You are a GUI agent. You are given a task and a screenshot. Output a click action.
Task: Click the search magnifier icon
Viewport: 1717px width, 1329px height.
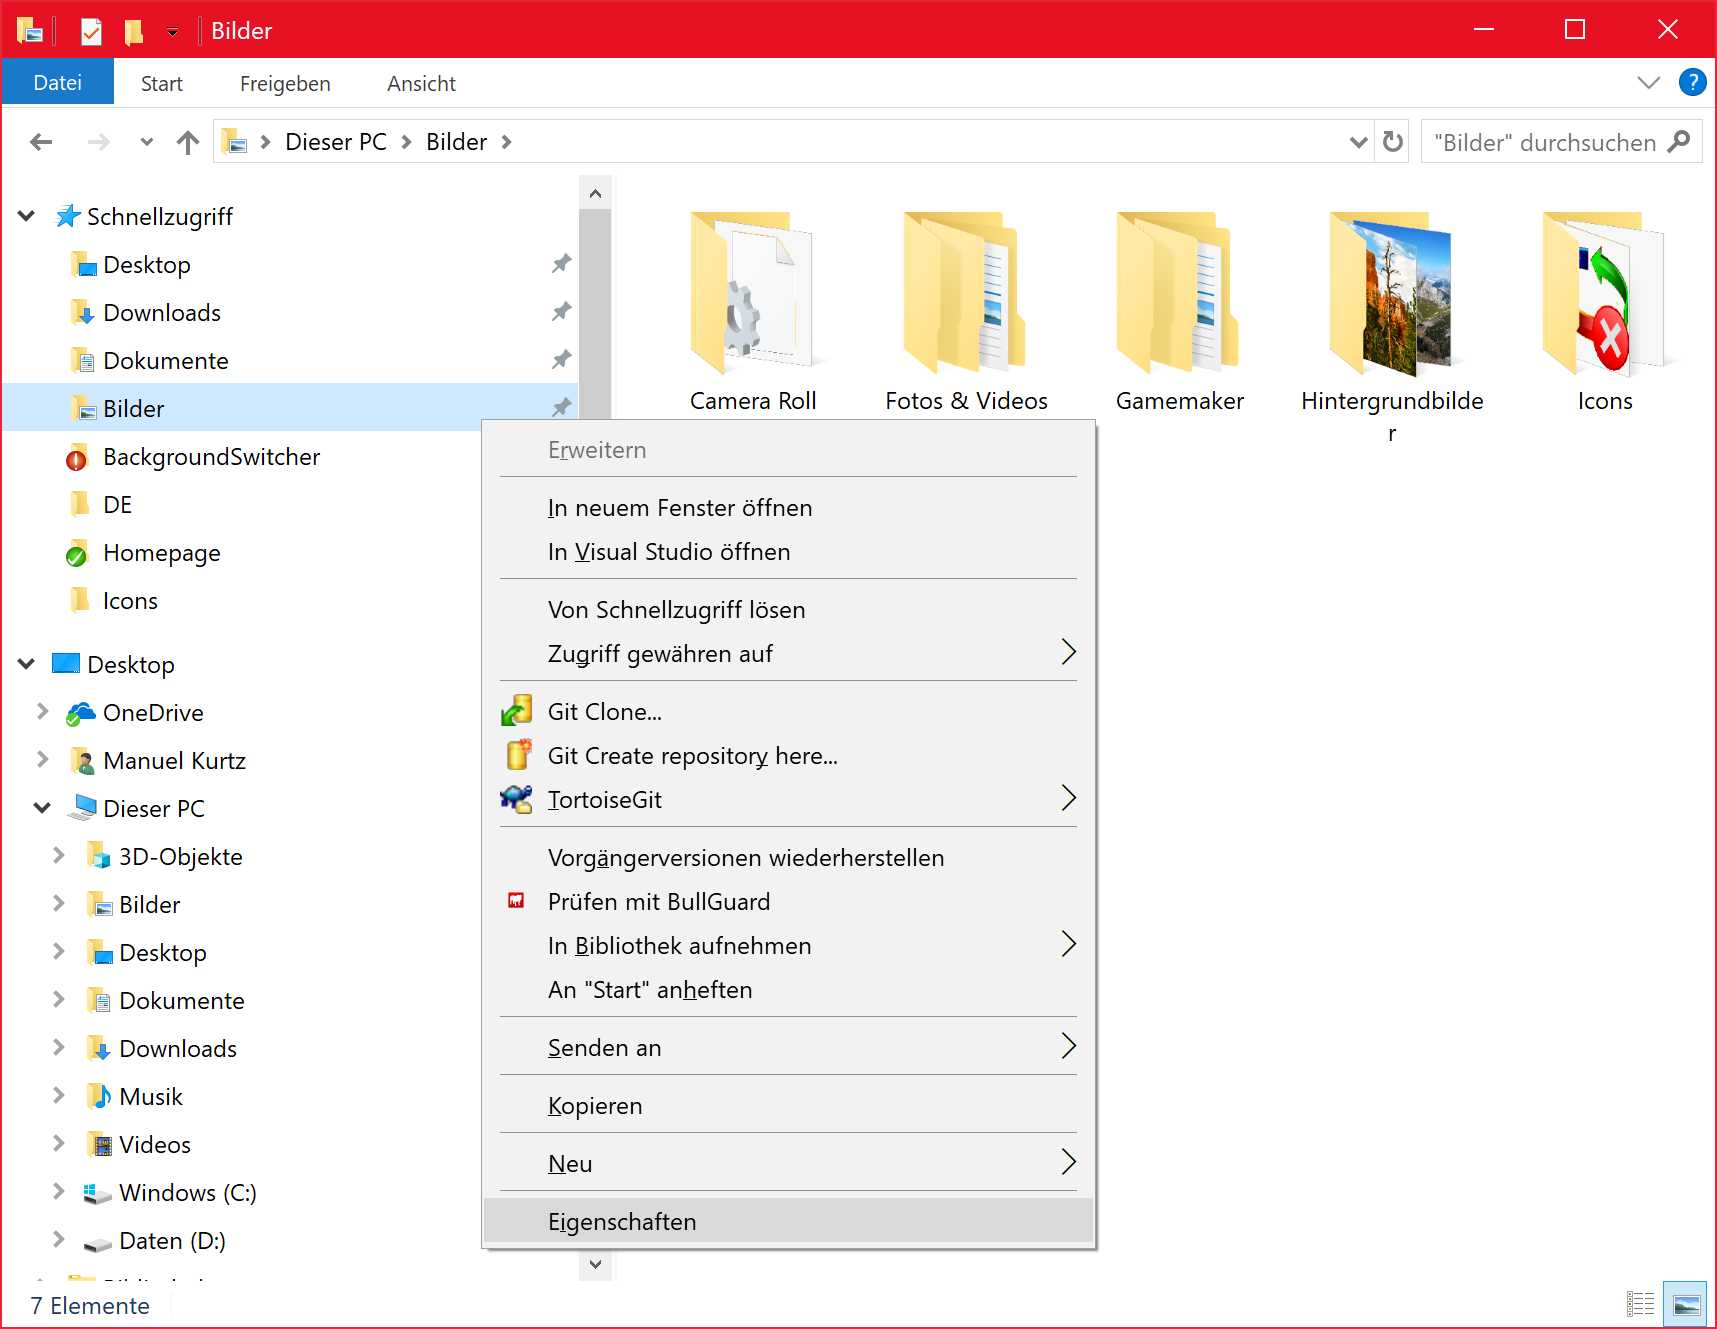pyautogui.click(x=1679, y=142)
